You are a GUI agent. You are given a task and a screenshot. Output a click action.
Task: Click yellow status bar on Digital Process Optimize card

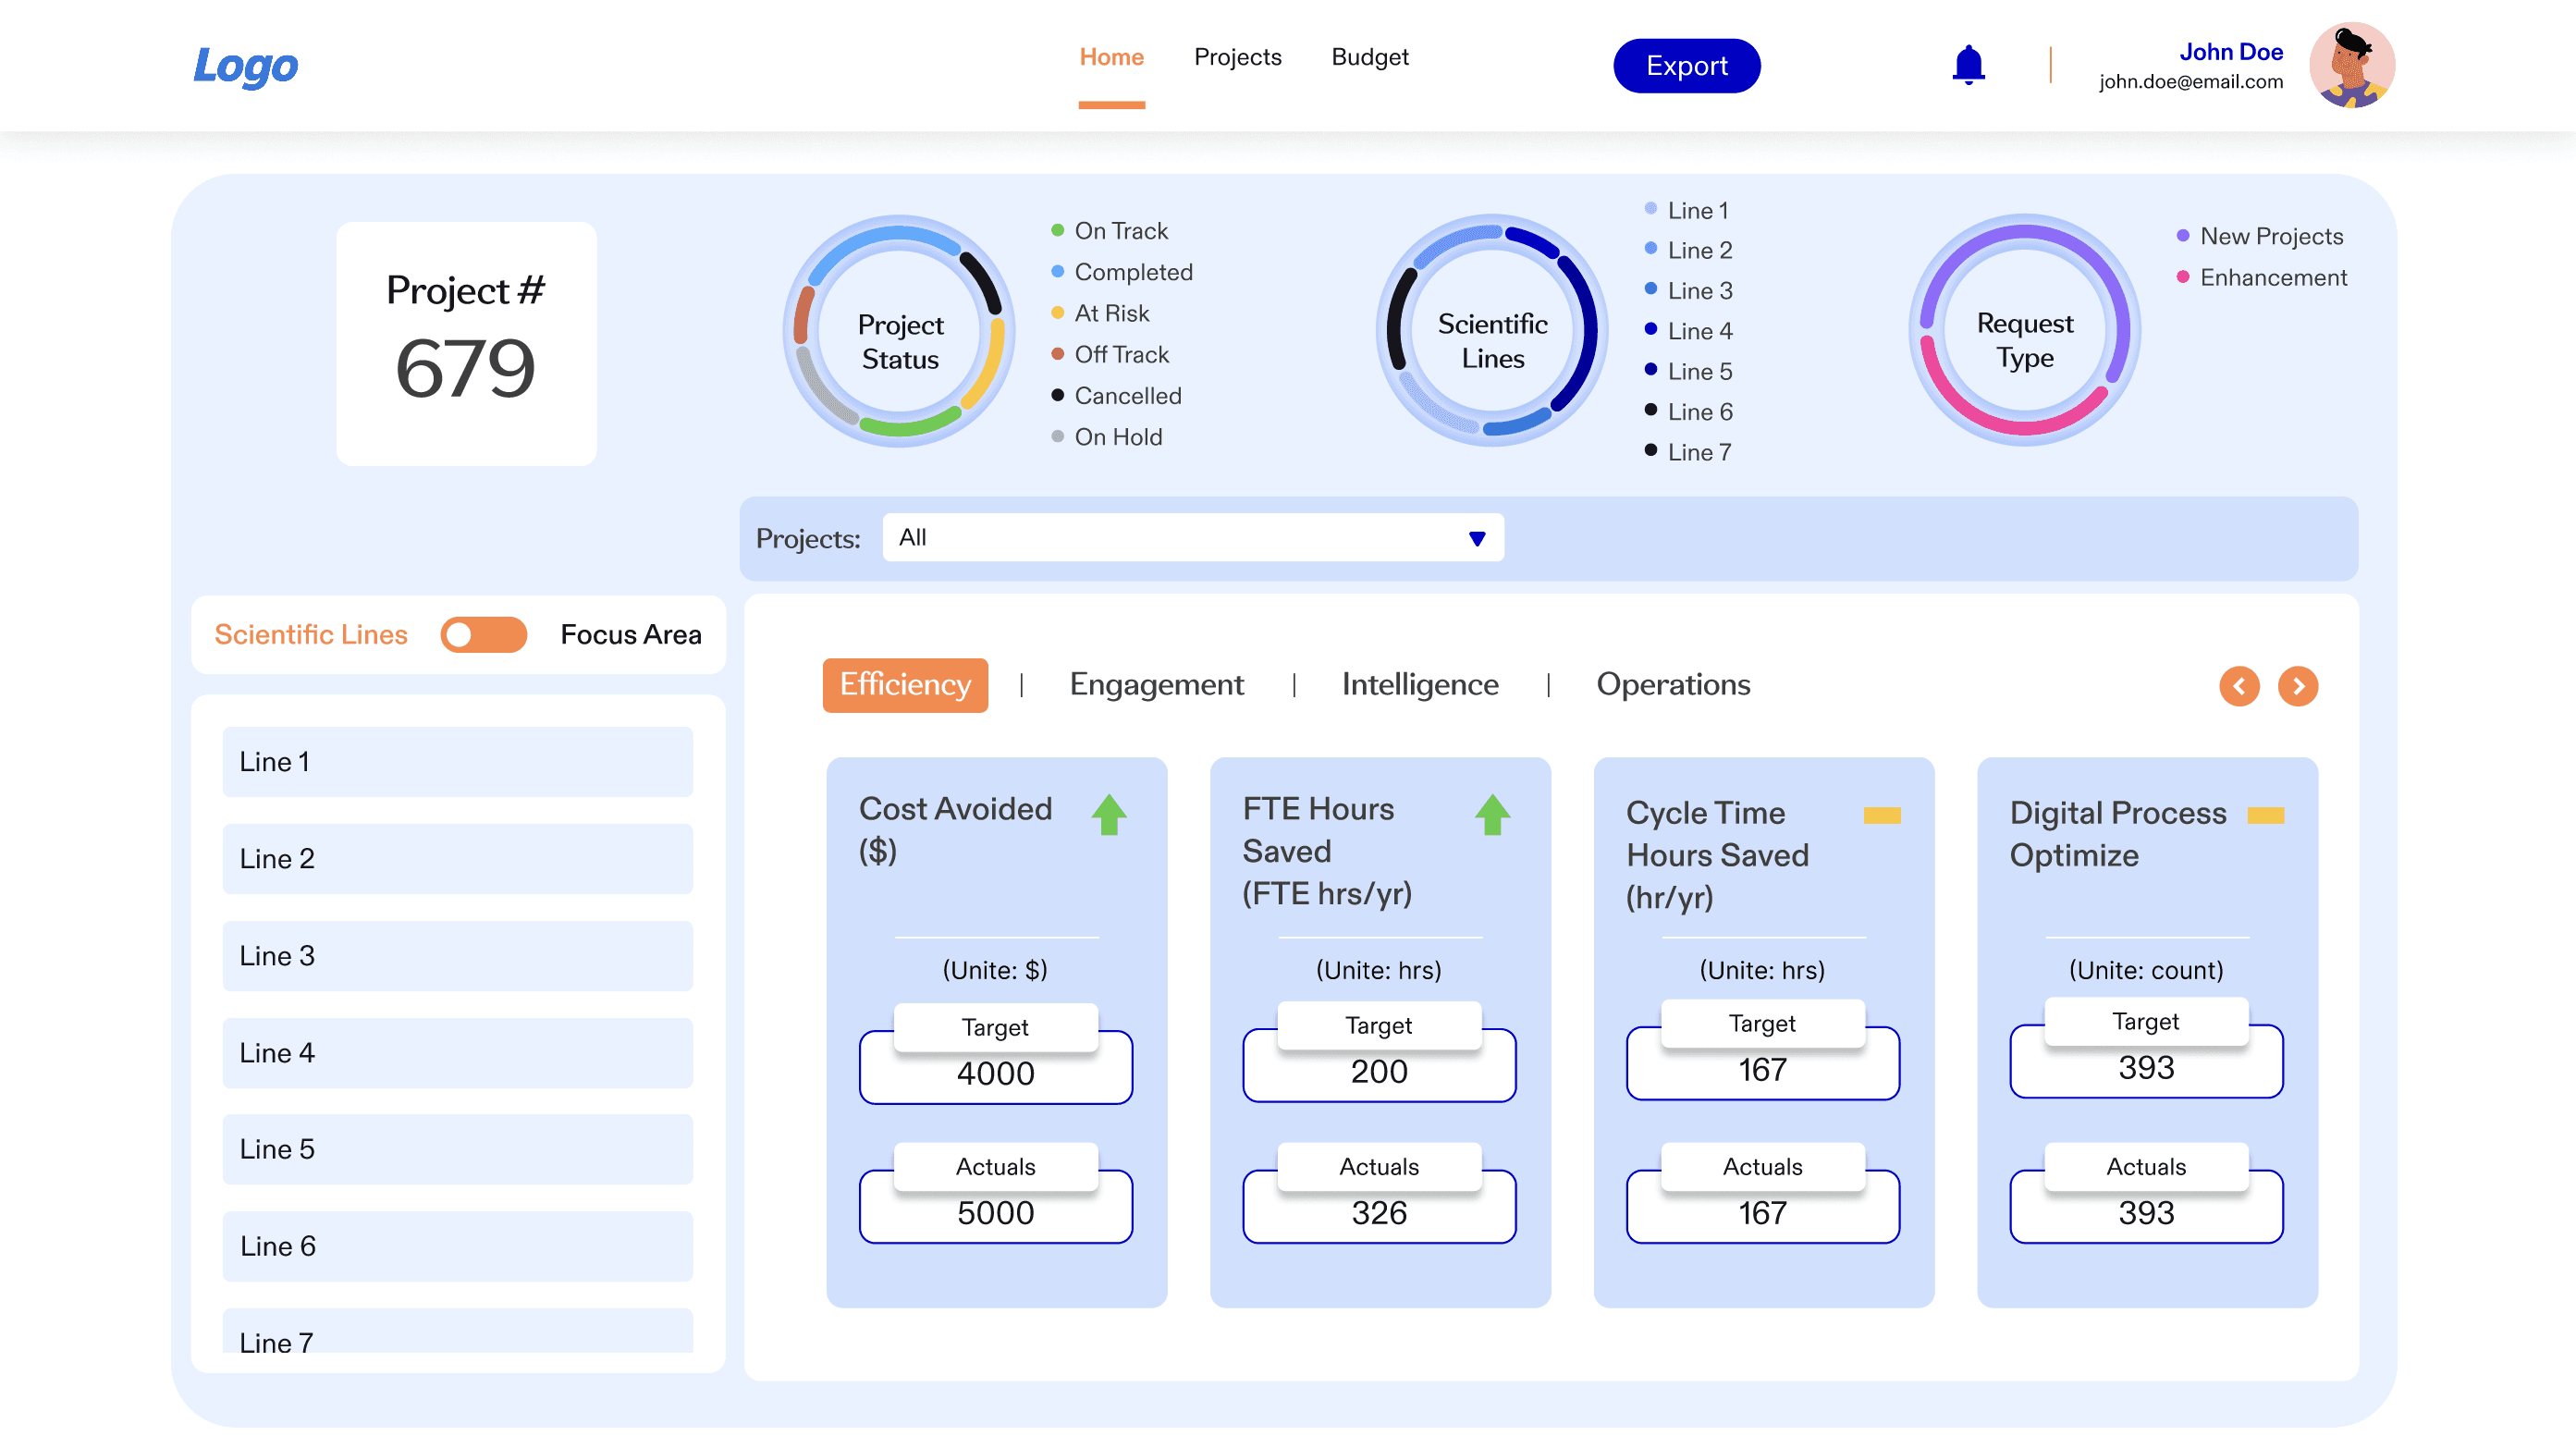point(2265,816)
